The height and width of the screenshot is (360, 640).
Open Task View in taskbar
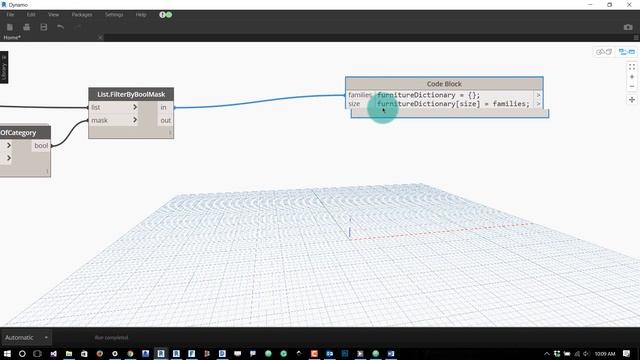[38, 353]
